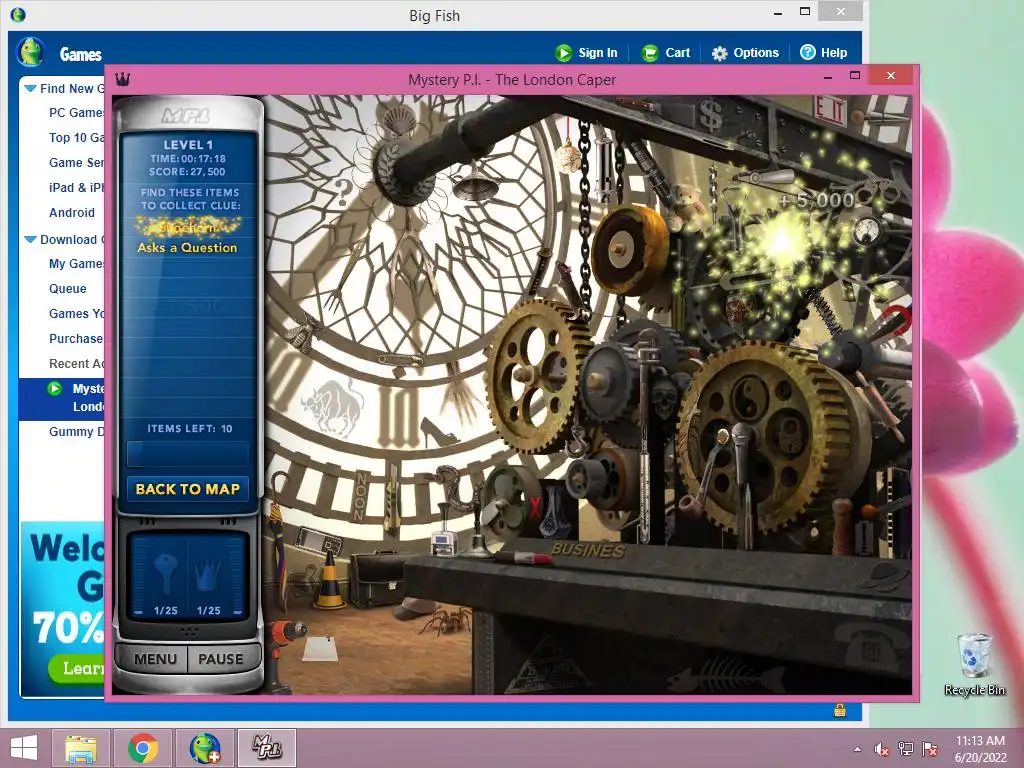The height and width of the screenshot is (768, 1024).
Task: Click the Big Fish Games logo
Action: pos(31,52)
